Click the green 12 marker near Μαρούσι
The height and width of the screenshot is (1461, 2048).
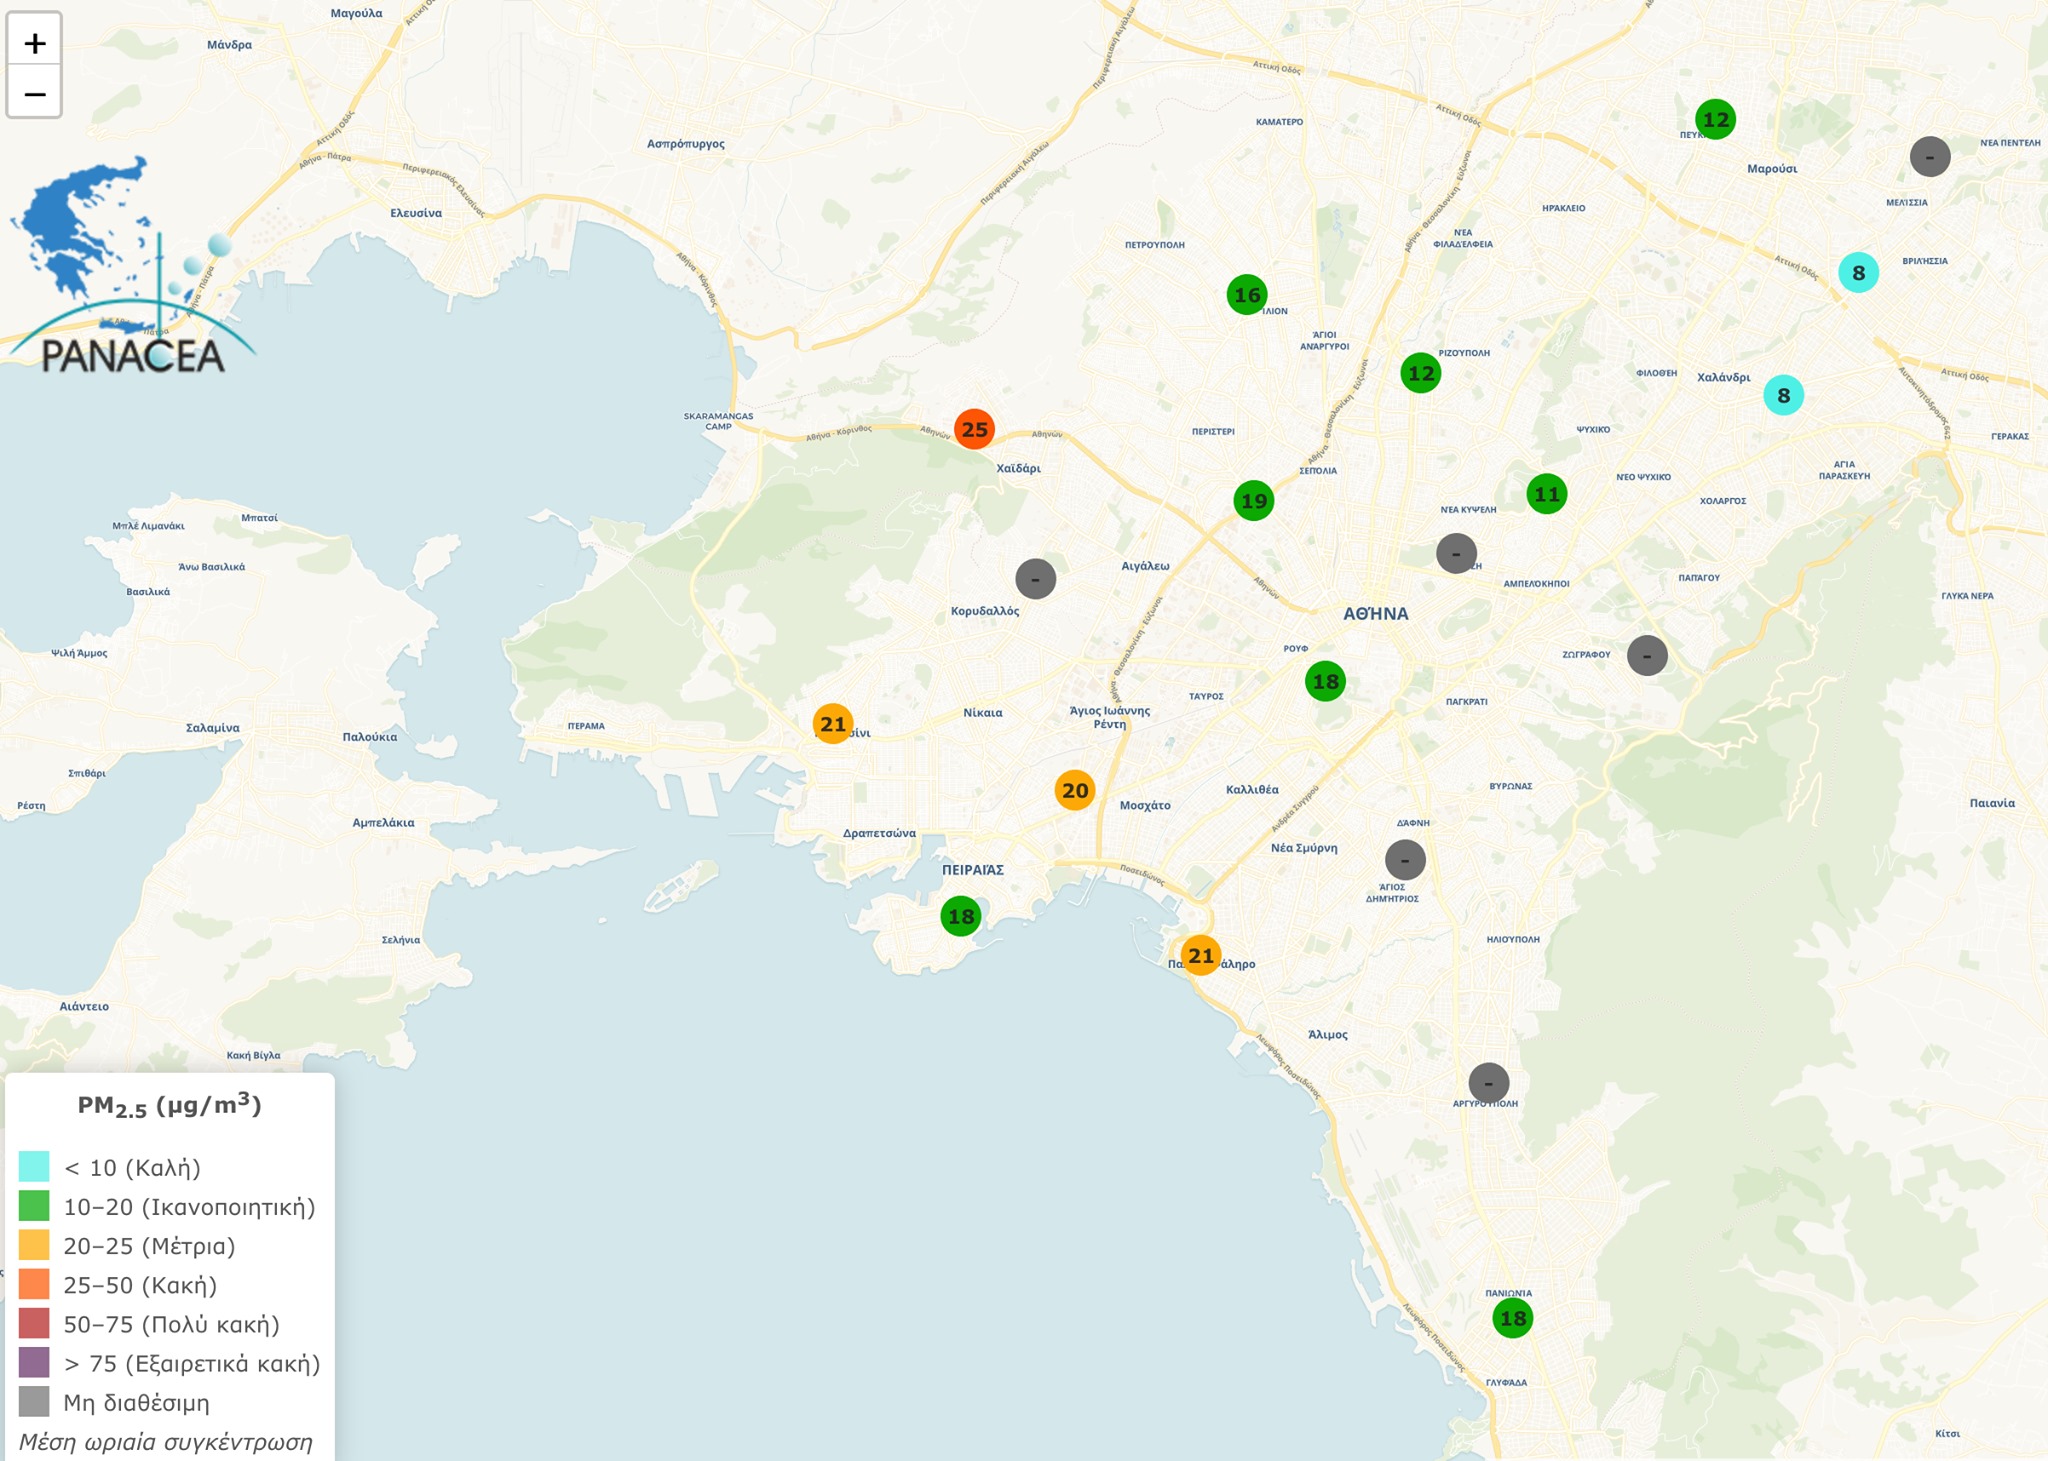pos(1715,120)
